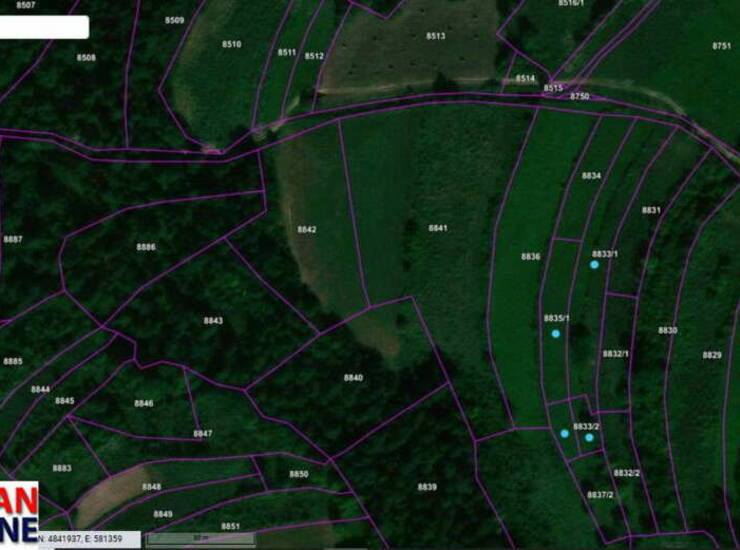Image resolution: width=740 pixels, height=550 pixels.
Task: Click parcel number 8833/1
Action: [x=605, y=254]
